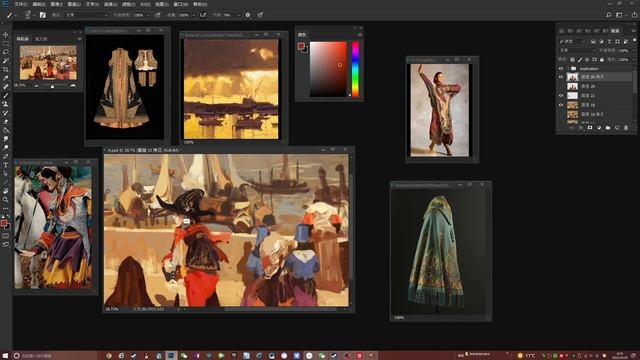Select the Eyedropper tool
The width and height of the screenshot is (640, 360).
(6, 78)
